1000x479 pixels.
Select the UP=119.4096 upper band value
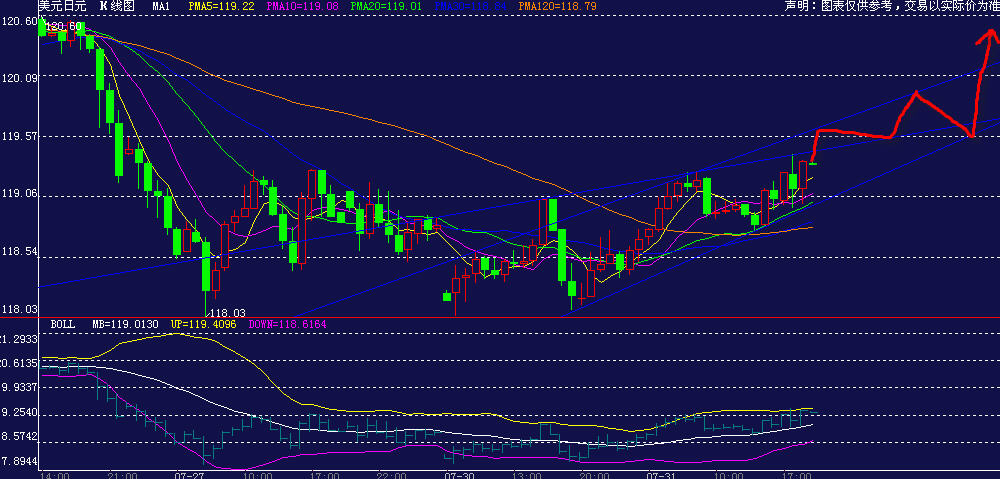click(x=203, y=324)
